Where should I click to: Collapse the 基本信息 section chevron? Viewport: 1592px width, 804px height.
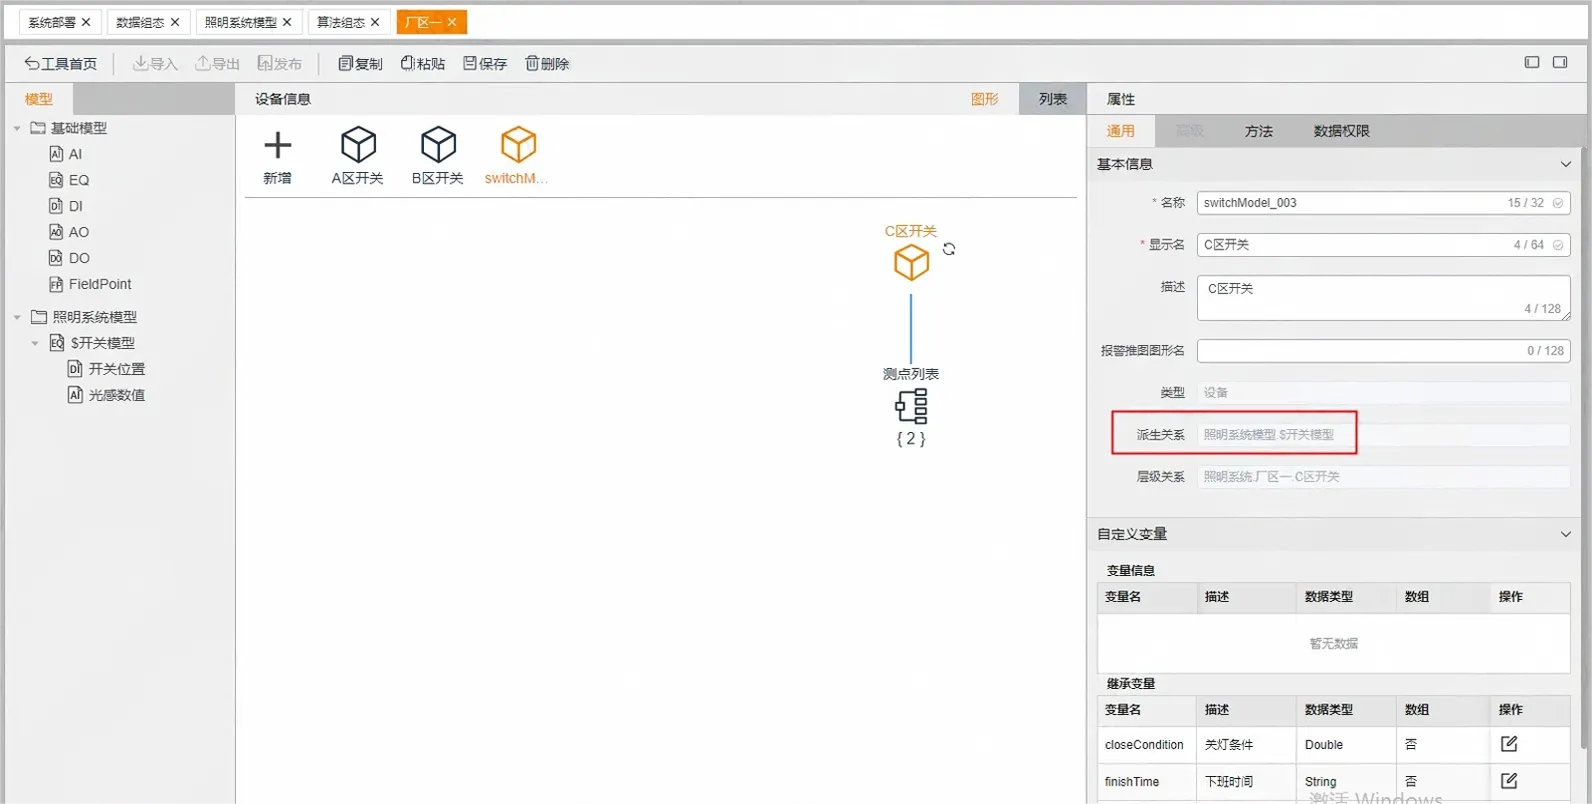click(1566, 164)
